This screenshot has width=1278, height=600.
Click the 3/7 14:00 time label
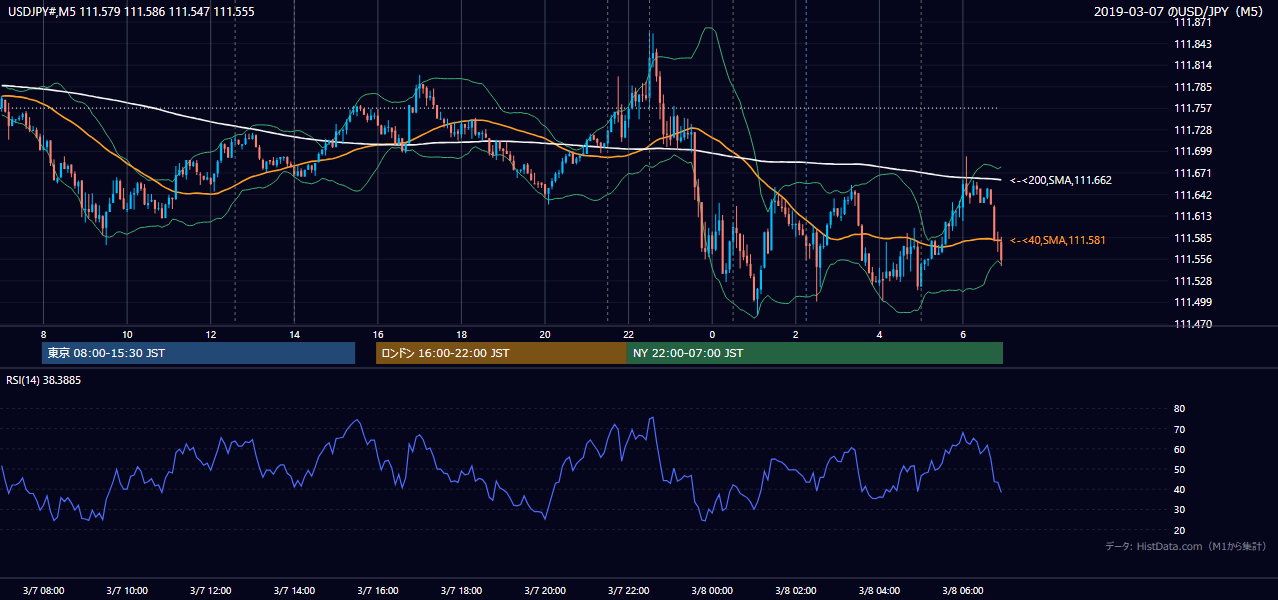294,590
